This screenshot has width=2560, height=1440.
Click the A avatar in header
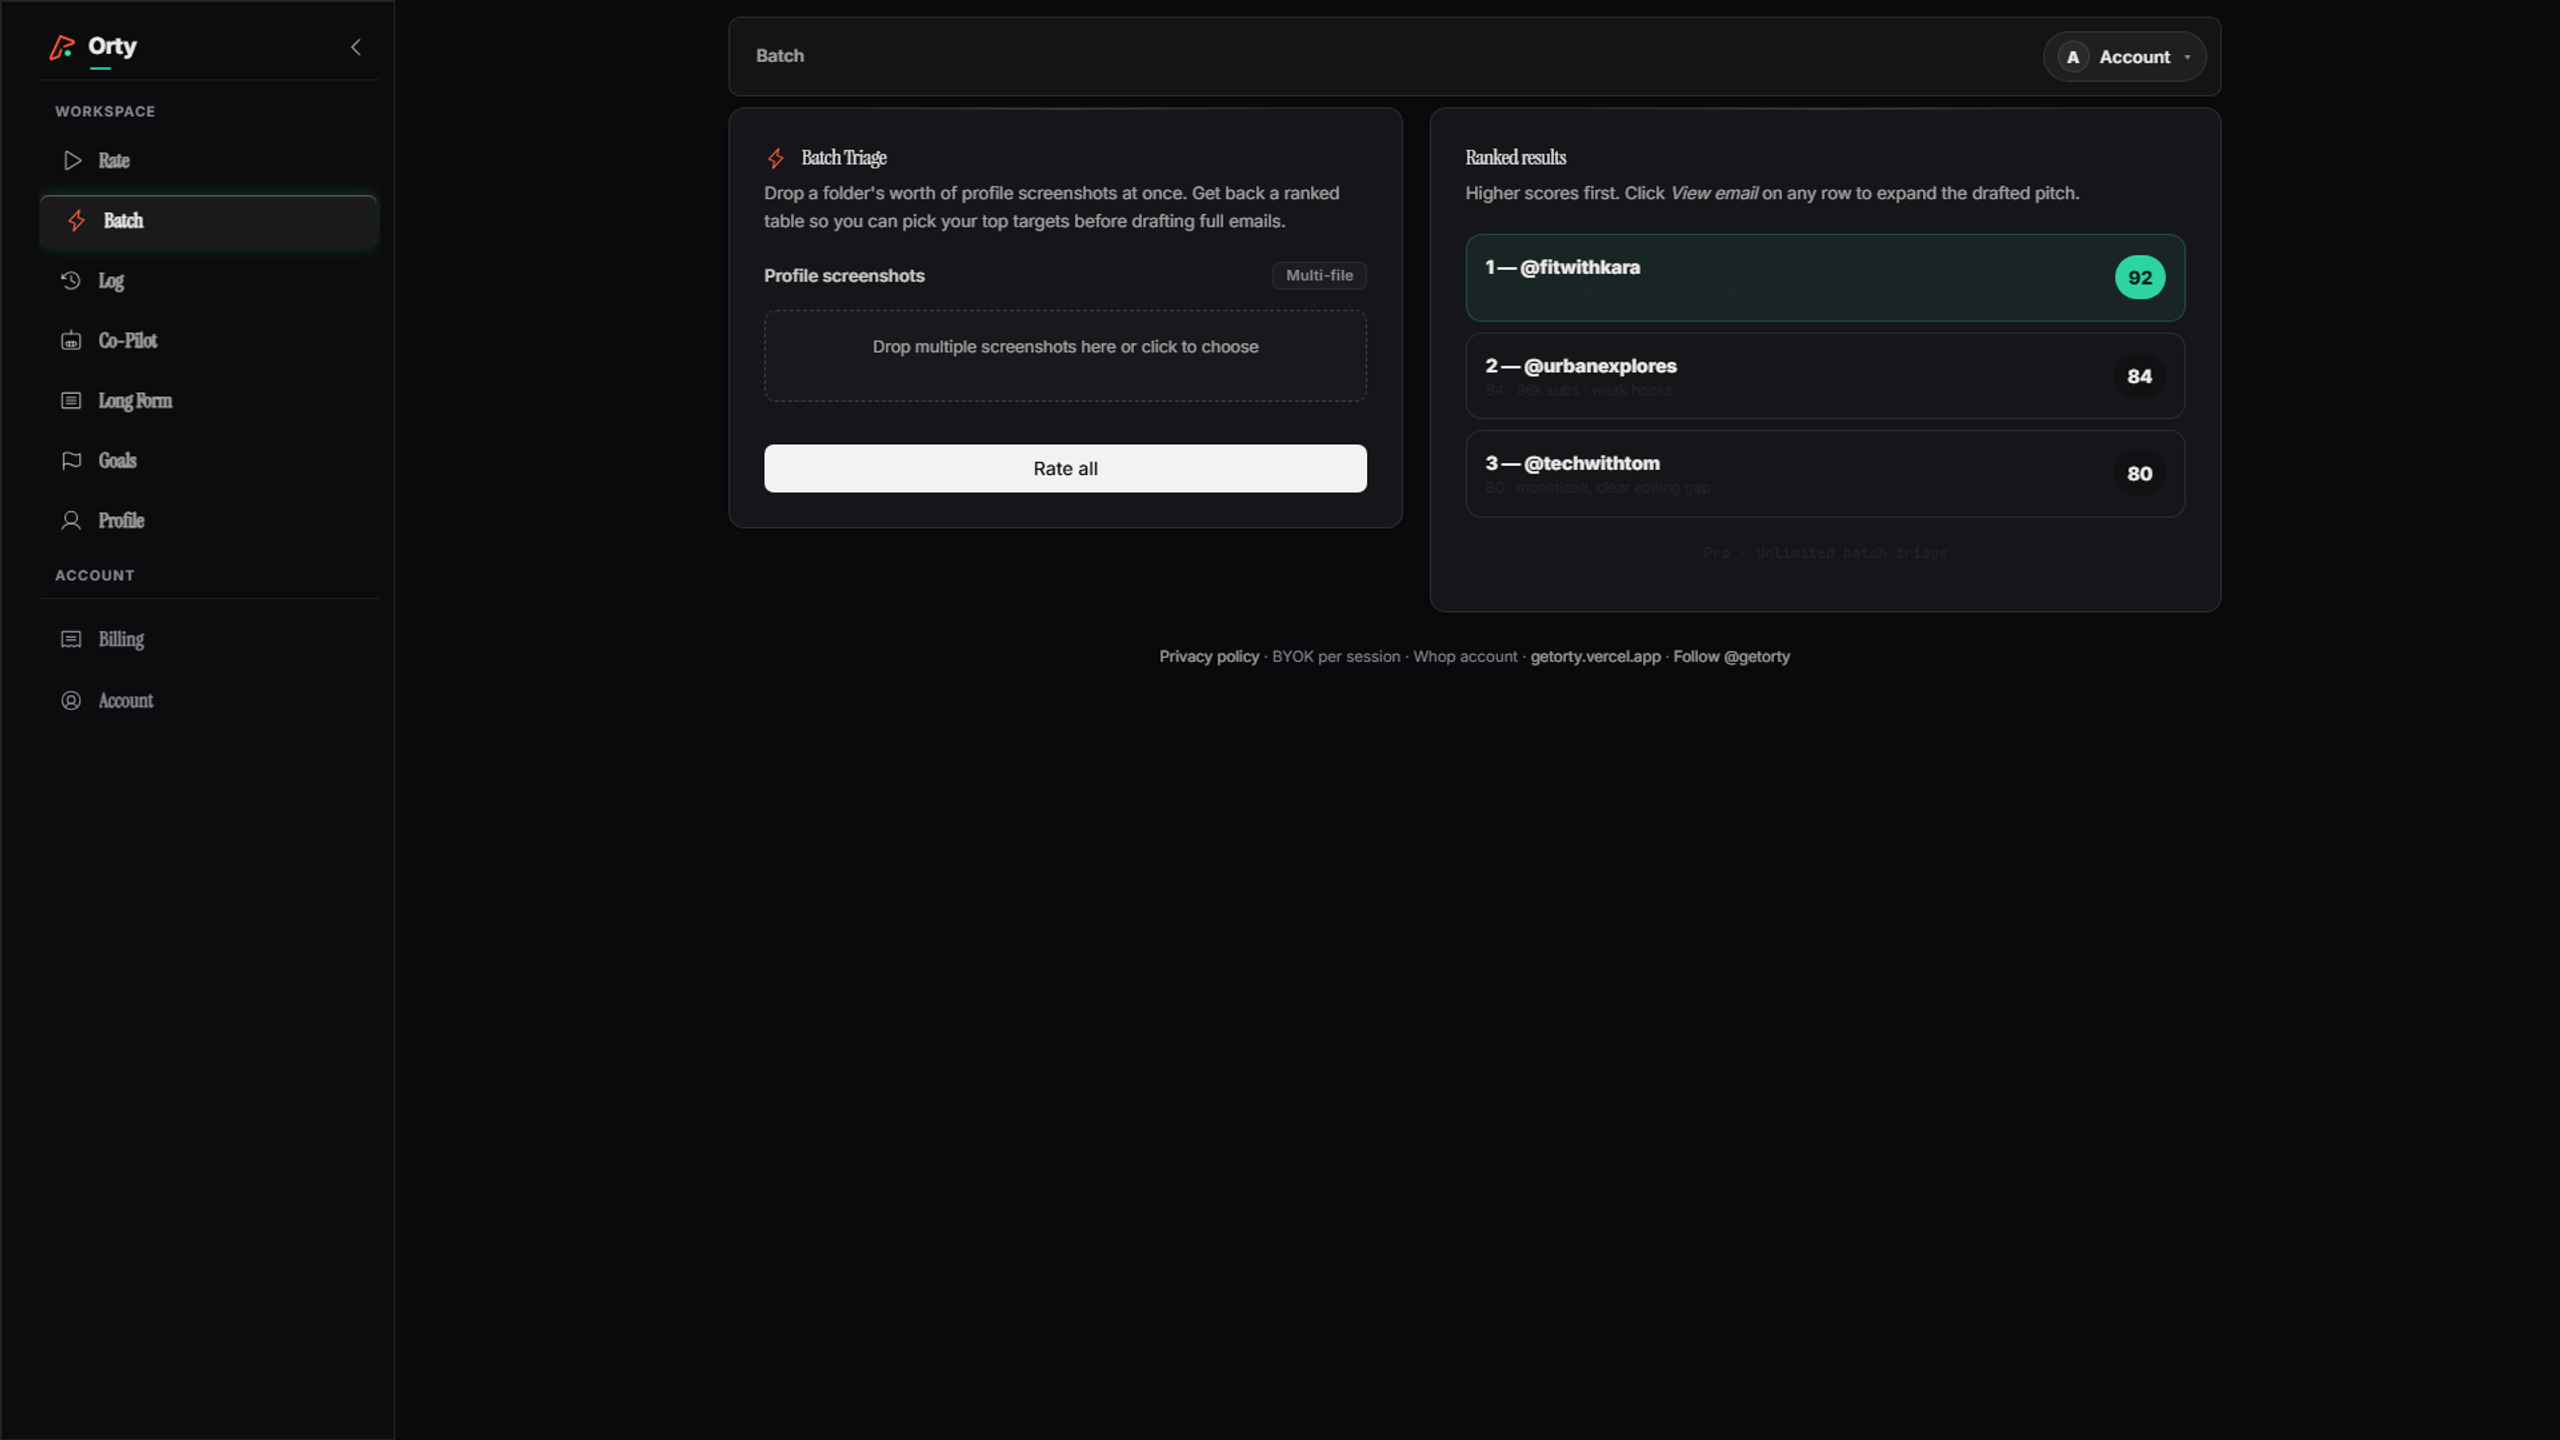click(2073, 57)
